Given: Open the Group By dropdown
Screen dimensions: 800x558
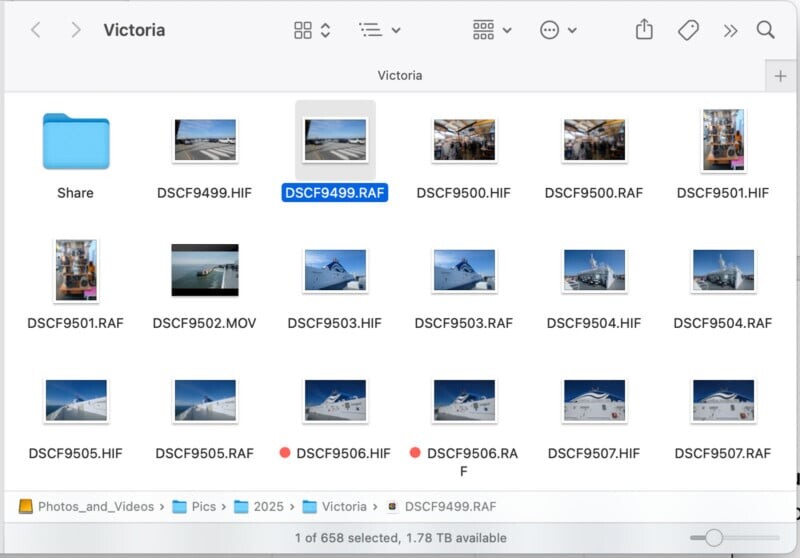Looking at the screenshot, I should point(492,30).
